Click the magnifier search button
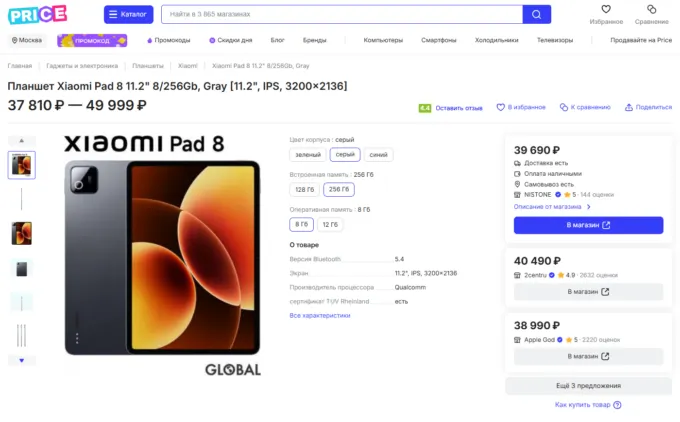680x422 pixels. click(x=536, y=14)
